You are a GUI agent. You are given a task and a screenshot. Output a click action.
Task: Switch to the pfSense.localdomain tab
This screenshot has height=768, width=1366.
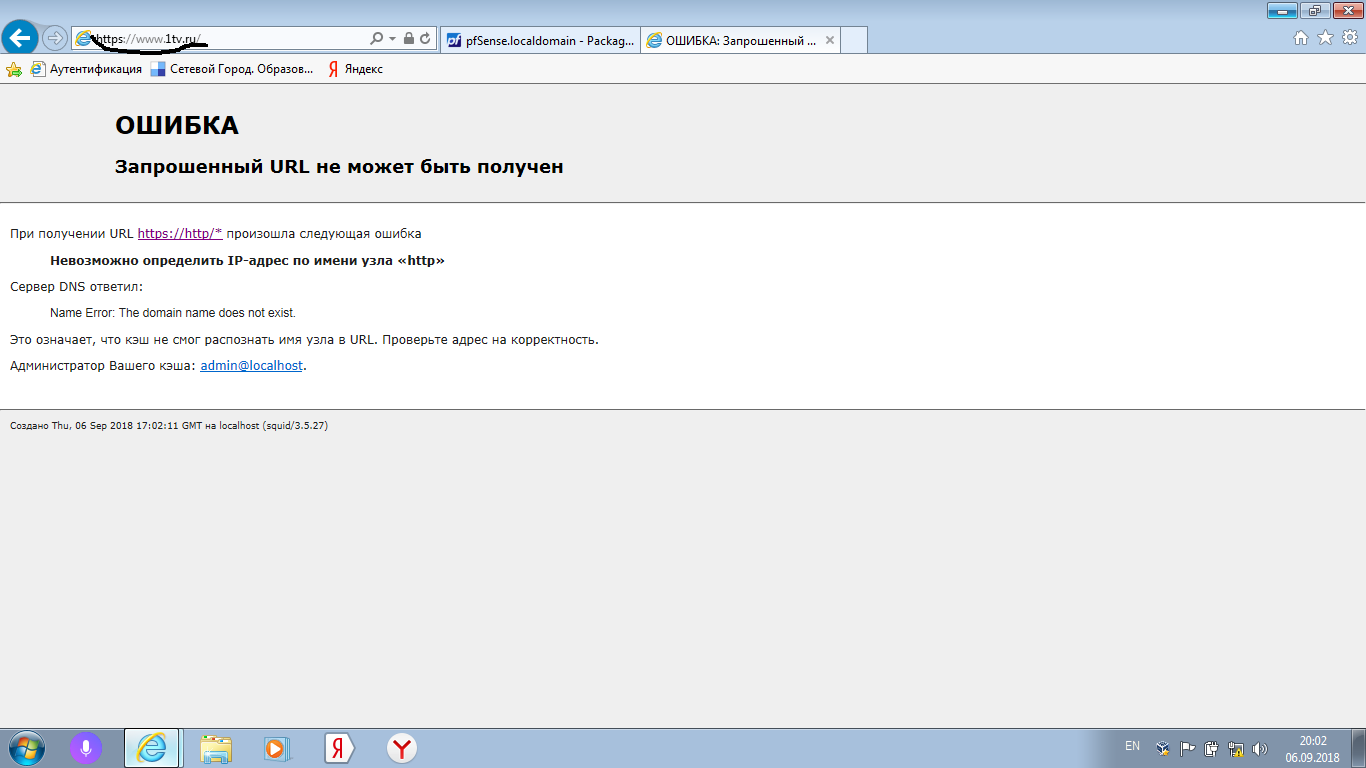pyautogui.click(x=540, y=40)
